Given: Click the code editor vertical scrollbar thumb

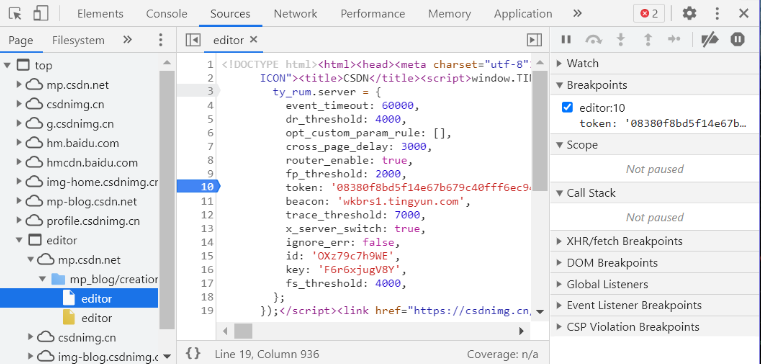Looking at the screenshot, I should [540, 131].
